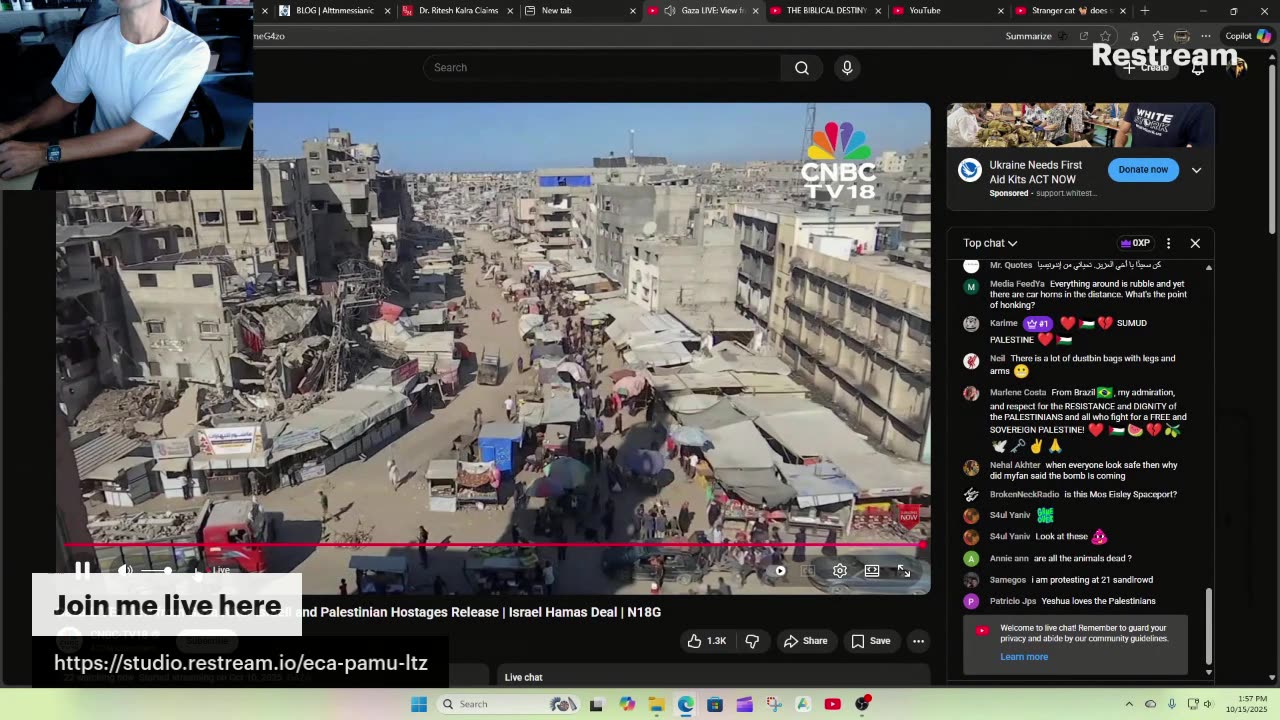Click the Marlene Costa chat username
Screen dimensions: 1280x720
tap(1018, 392)
